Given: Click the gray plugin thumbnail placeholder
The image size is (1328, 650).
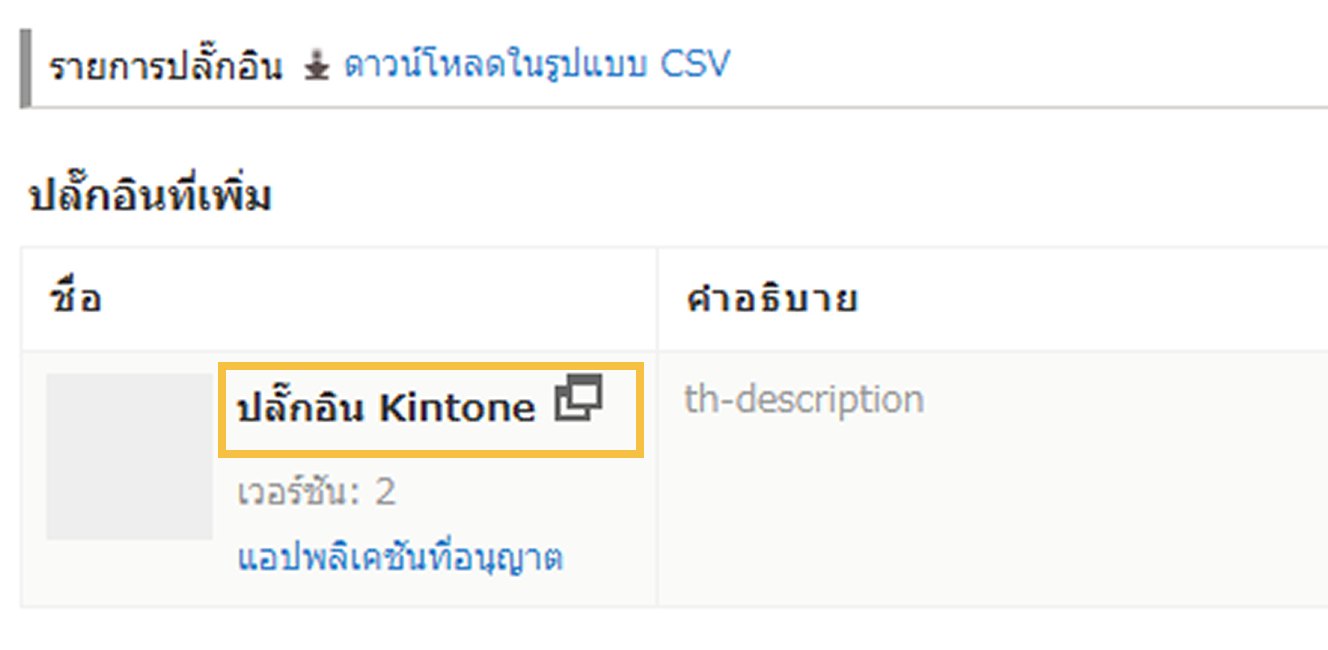Looking at the screenshot, I should (x=129, y=457).
